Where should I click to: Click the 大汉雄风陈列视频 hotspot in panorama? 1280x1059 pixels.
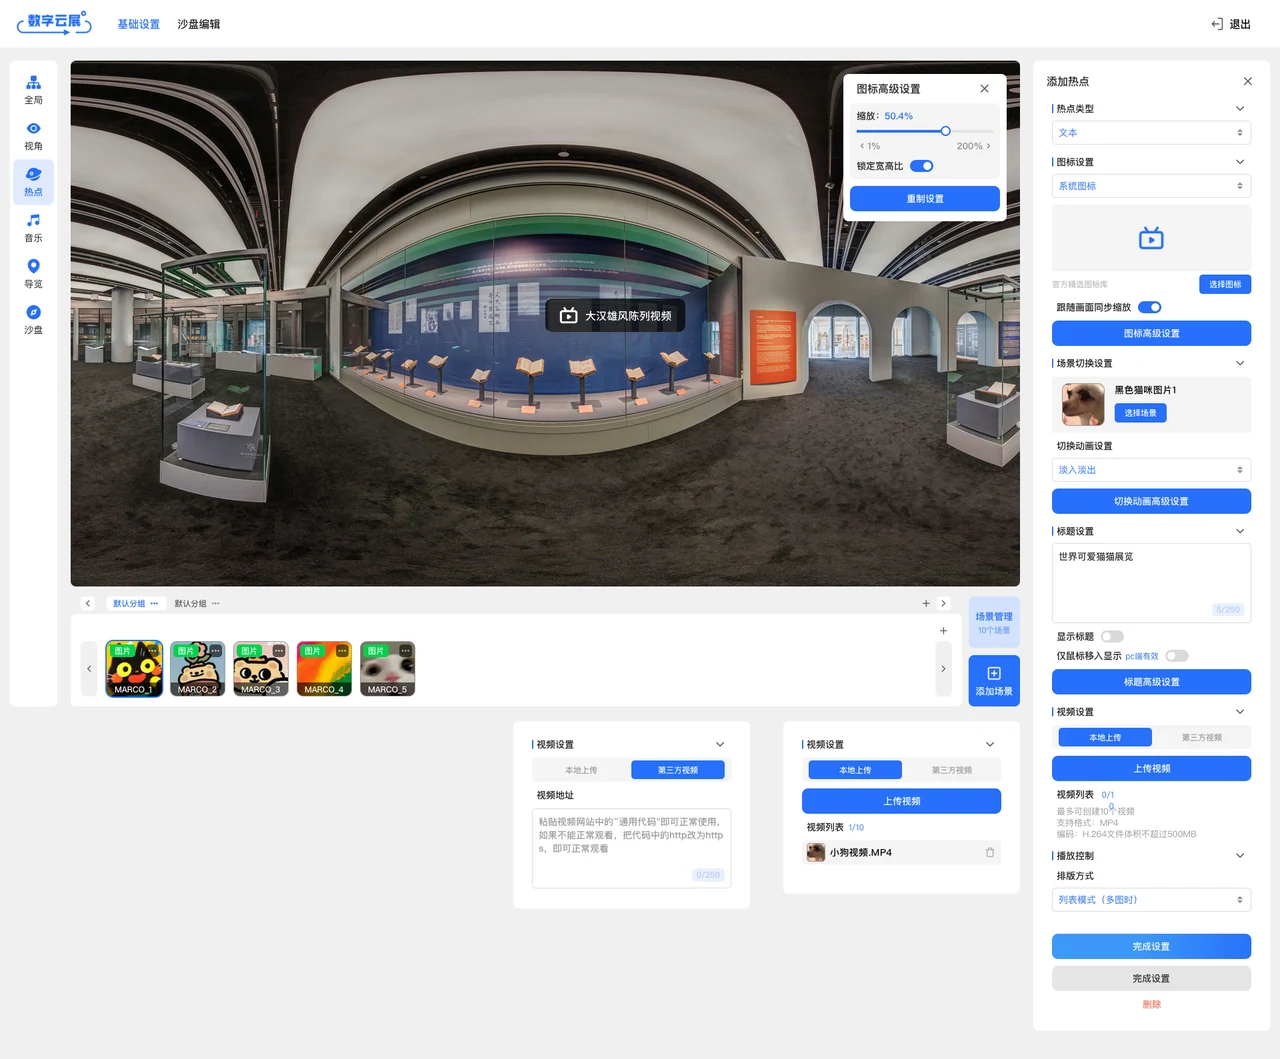point(616,316)
